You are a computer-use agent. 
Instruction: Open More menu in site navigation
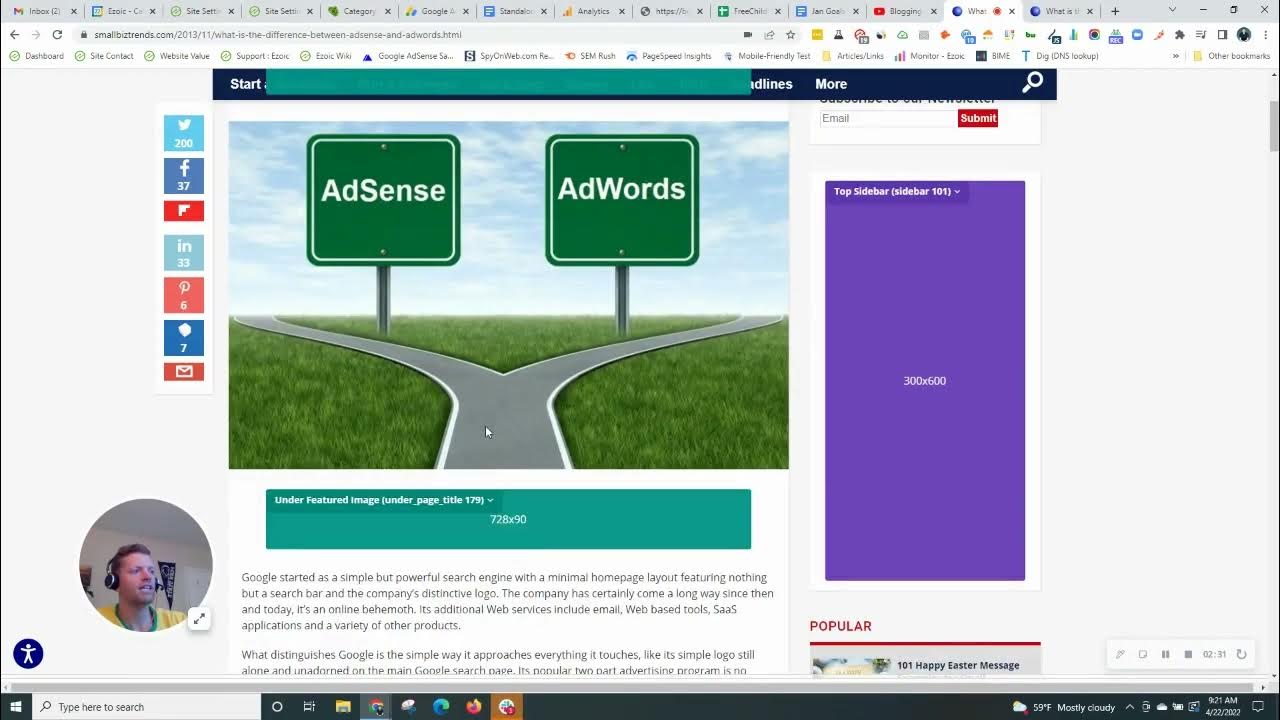click(x=831, y=84)
